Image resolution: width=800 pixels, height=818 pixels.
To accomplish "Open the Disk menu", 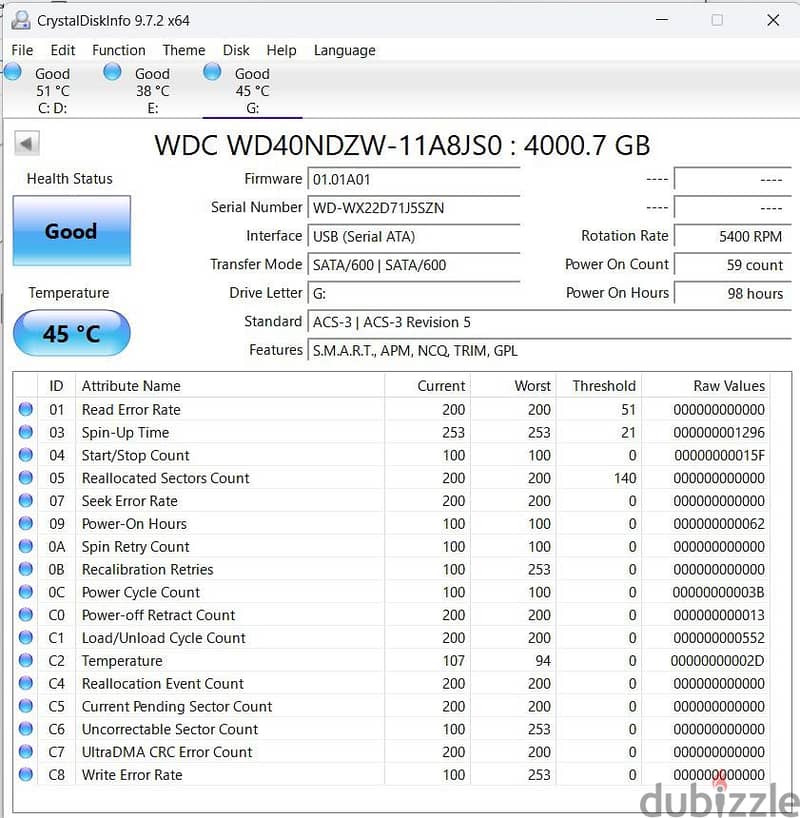I will [x=236, y=50].
